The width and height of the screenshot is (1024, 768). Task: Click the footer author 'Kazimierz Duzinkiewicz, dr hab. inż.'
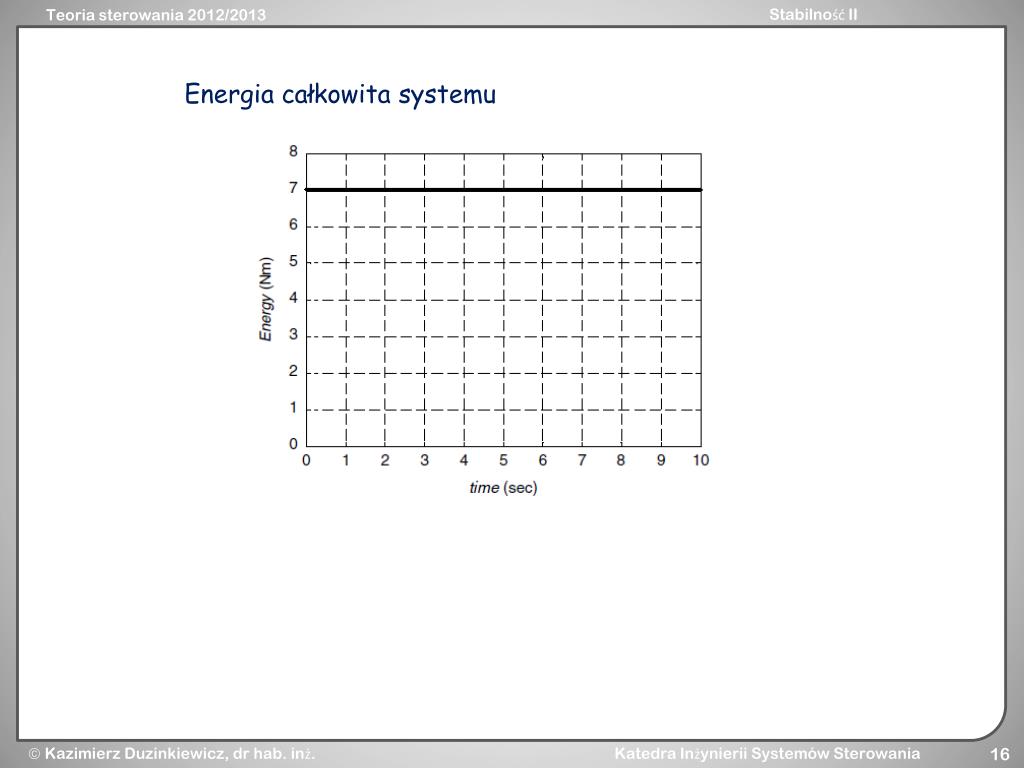172,754
